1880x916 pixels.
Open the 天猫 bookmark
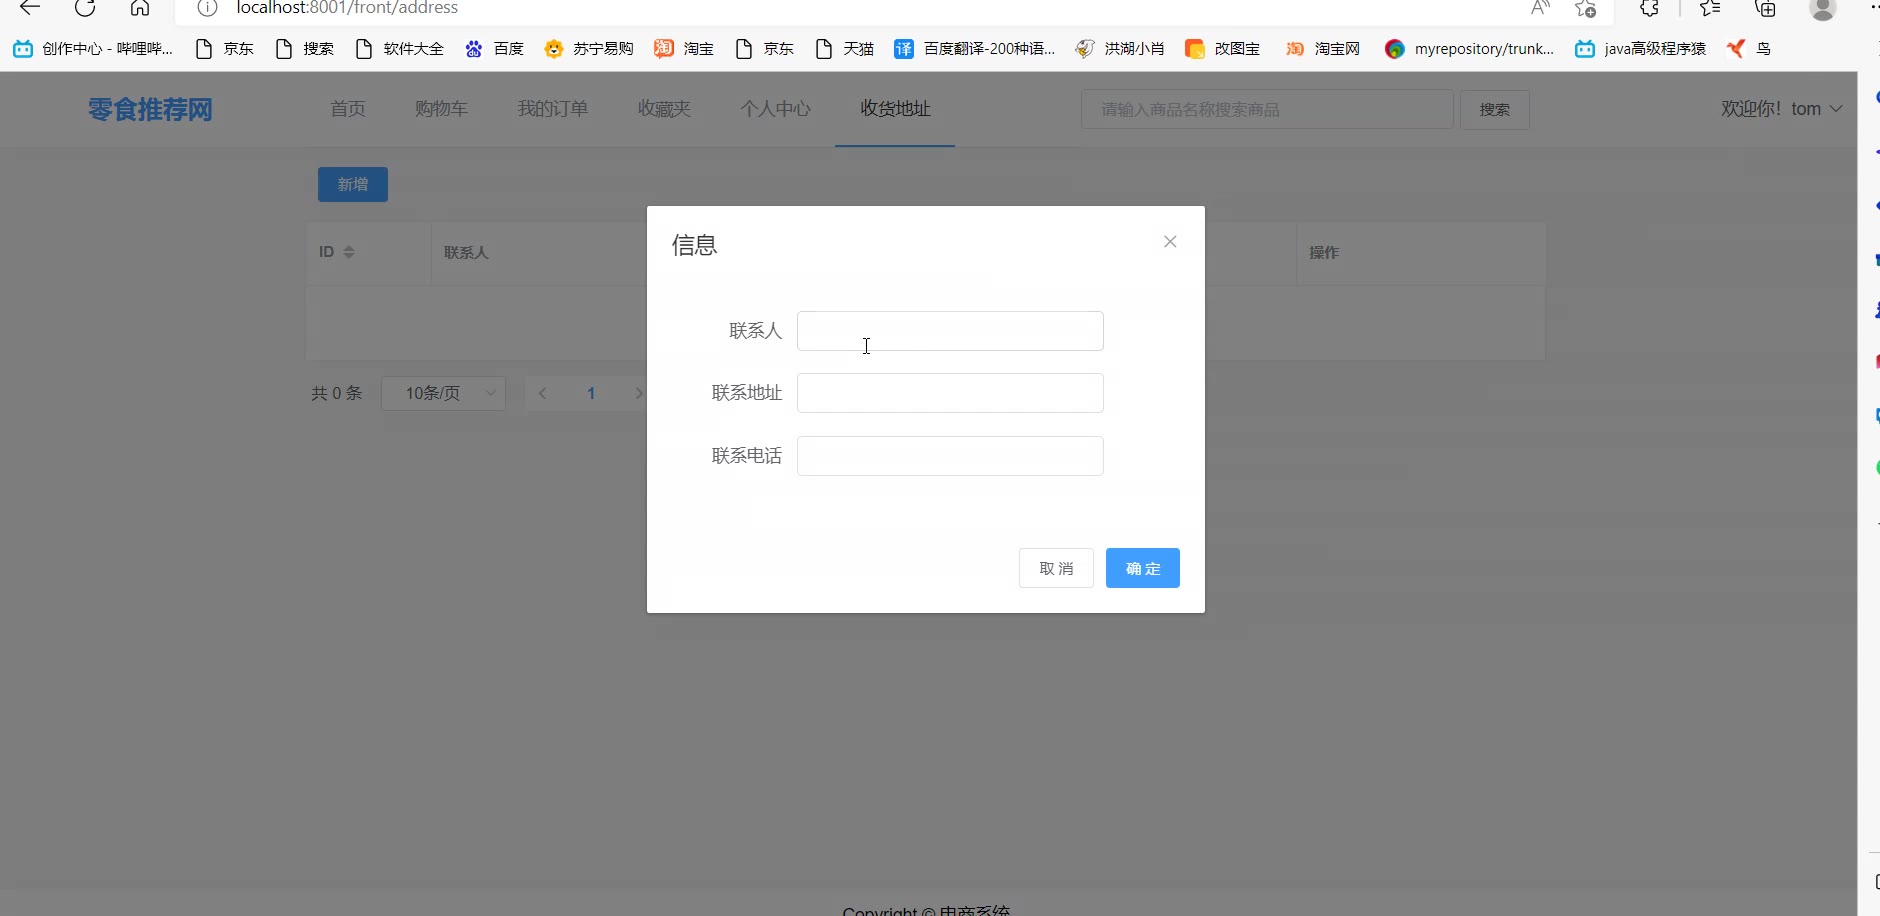845,49
